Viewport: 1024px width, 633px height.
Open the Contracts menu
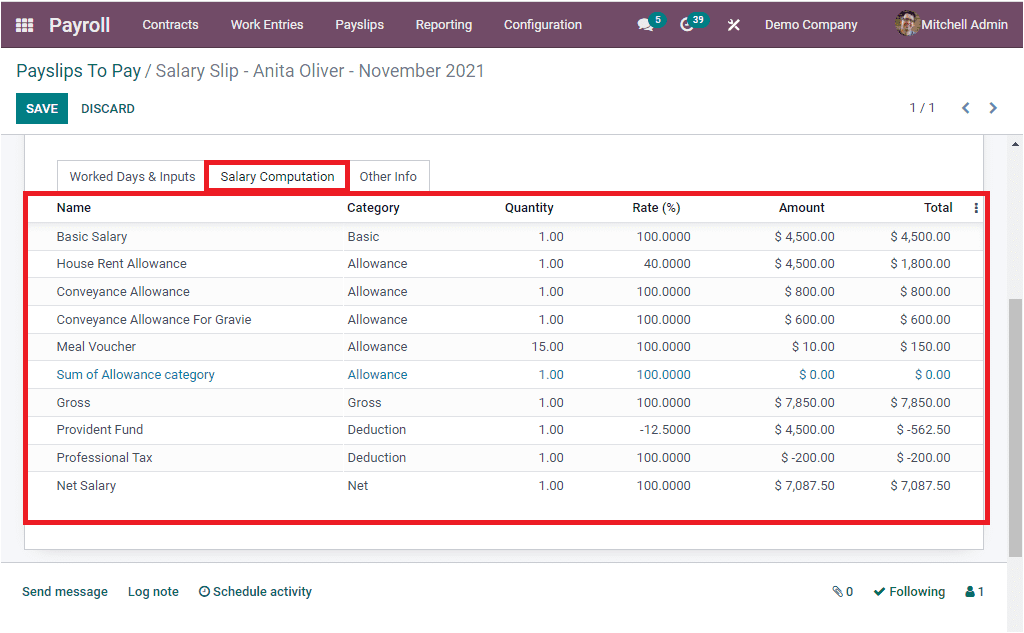click(x=170, y=24)
